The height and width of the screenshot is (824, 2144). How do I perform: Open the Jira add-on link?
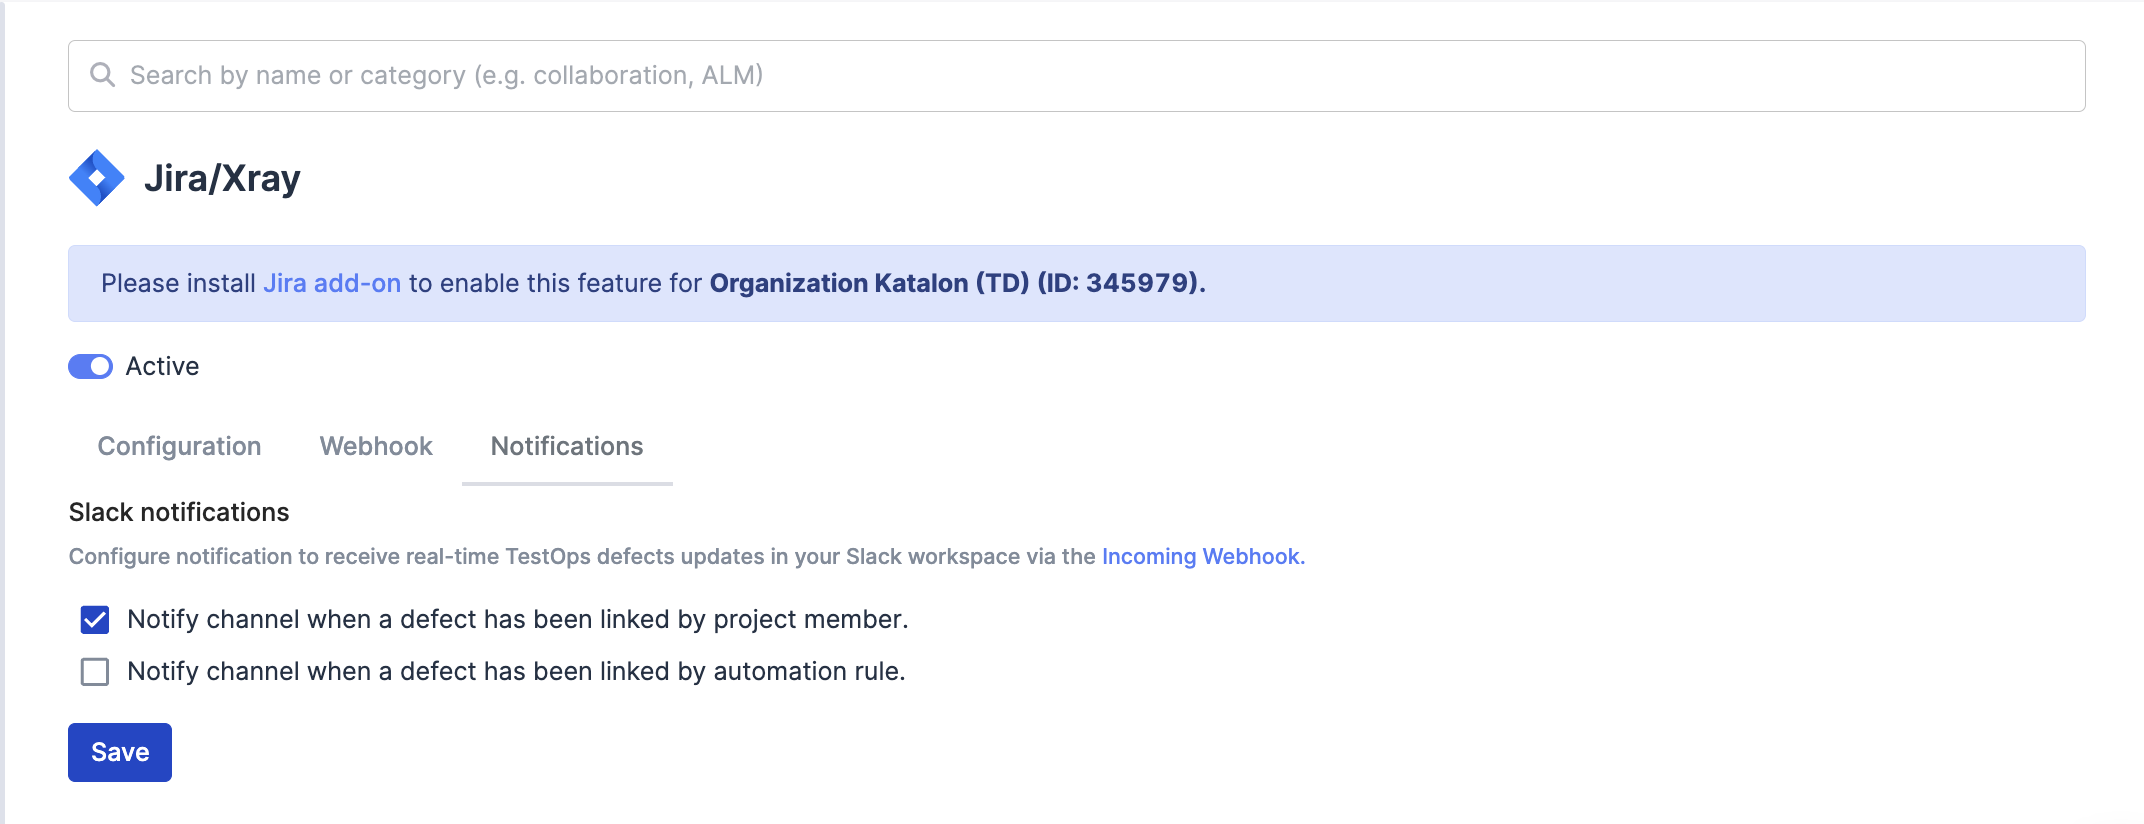(331, 284)
